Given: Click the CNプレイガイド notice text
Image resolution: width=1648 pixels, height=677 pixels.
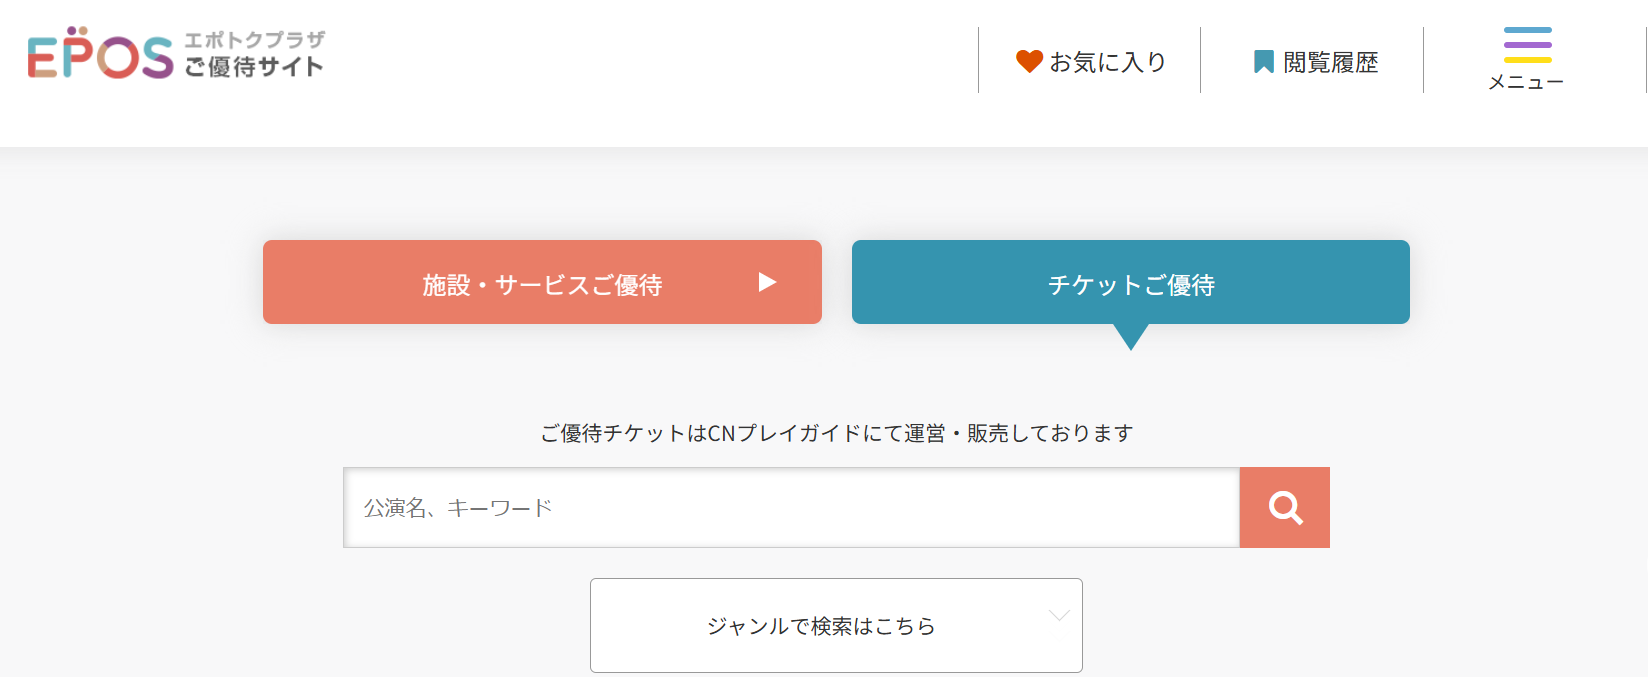Looking at the screenshot, I should pos(836,433).
